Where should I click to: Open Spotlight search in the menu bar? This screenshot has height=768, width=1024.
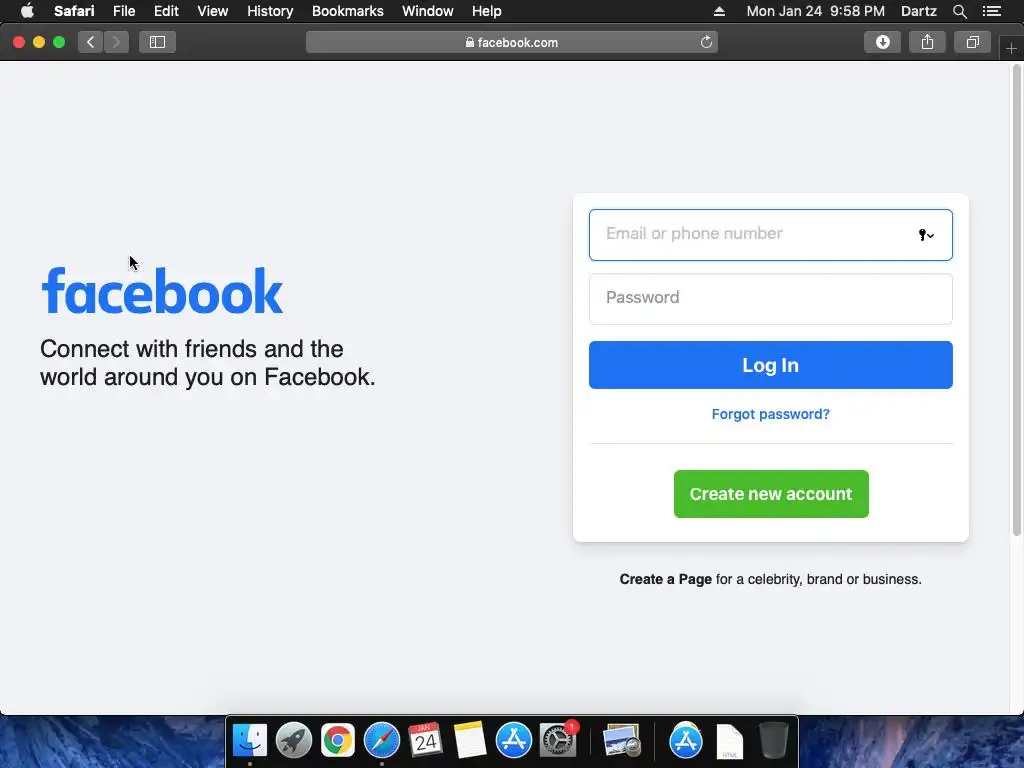pyautogui.click(x=959, y=11)
